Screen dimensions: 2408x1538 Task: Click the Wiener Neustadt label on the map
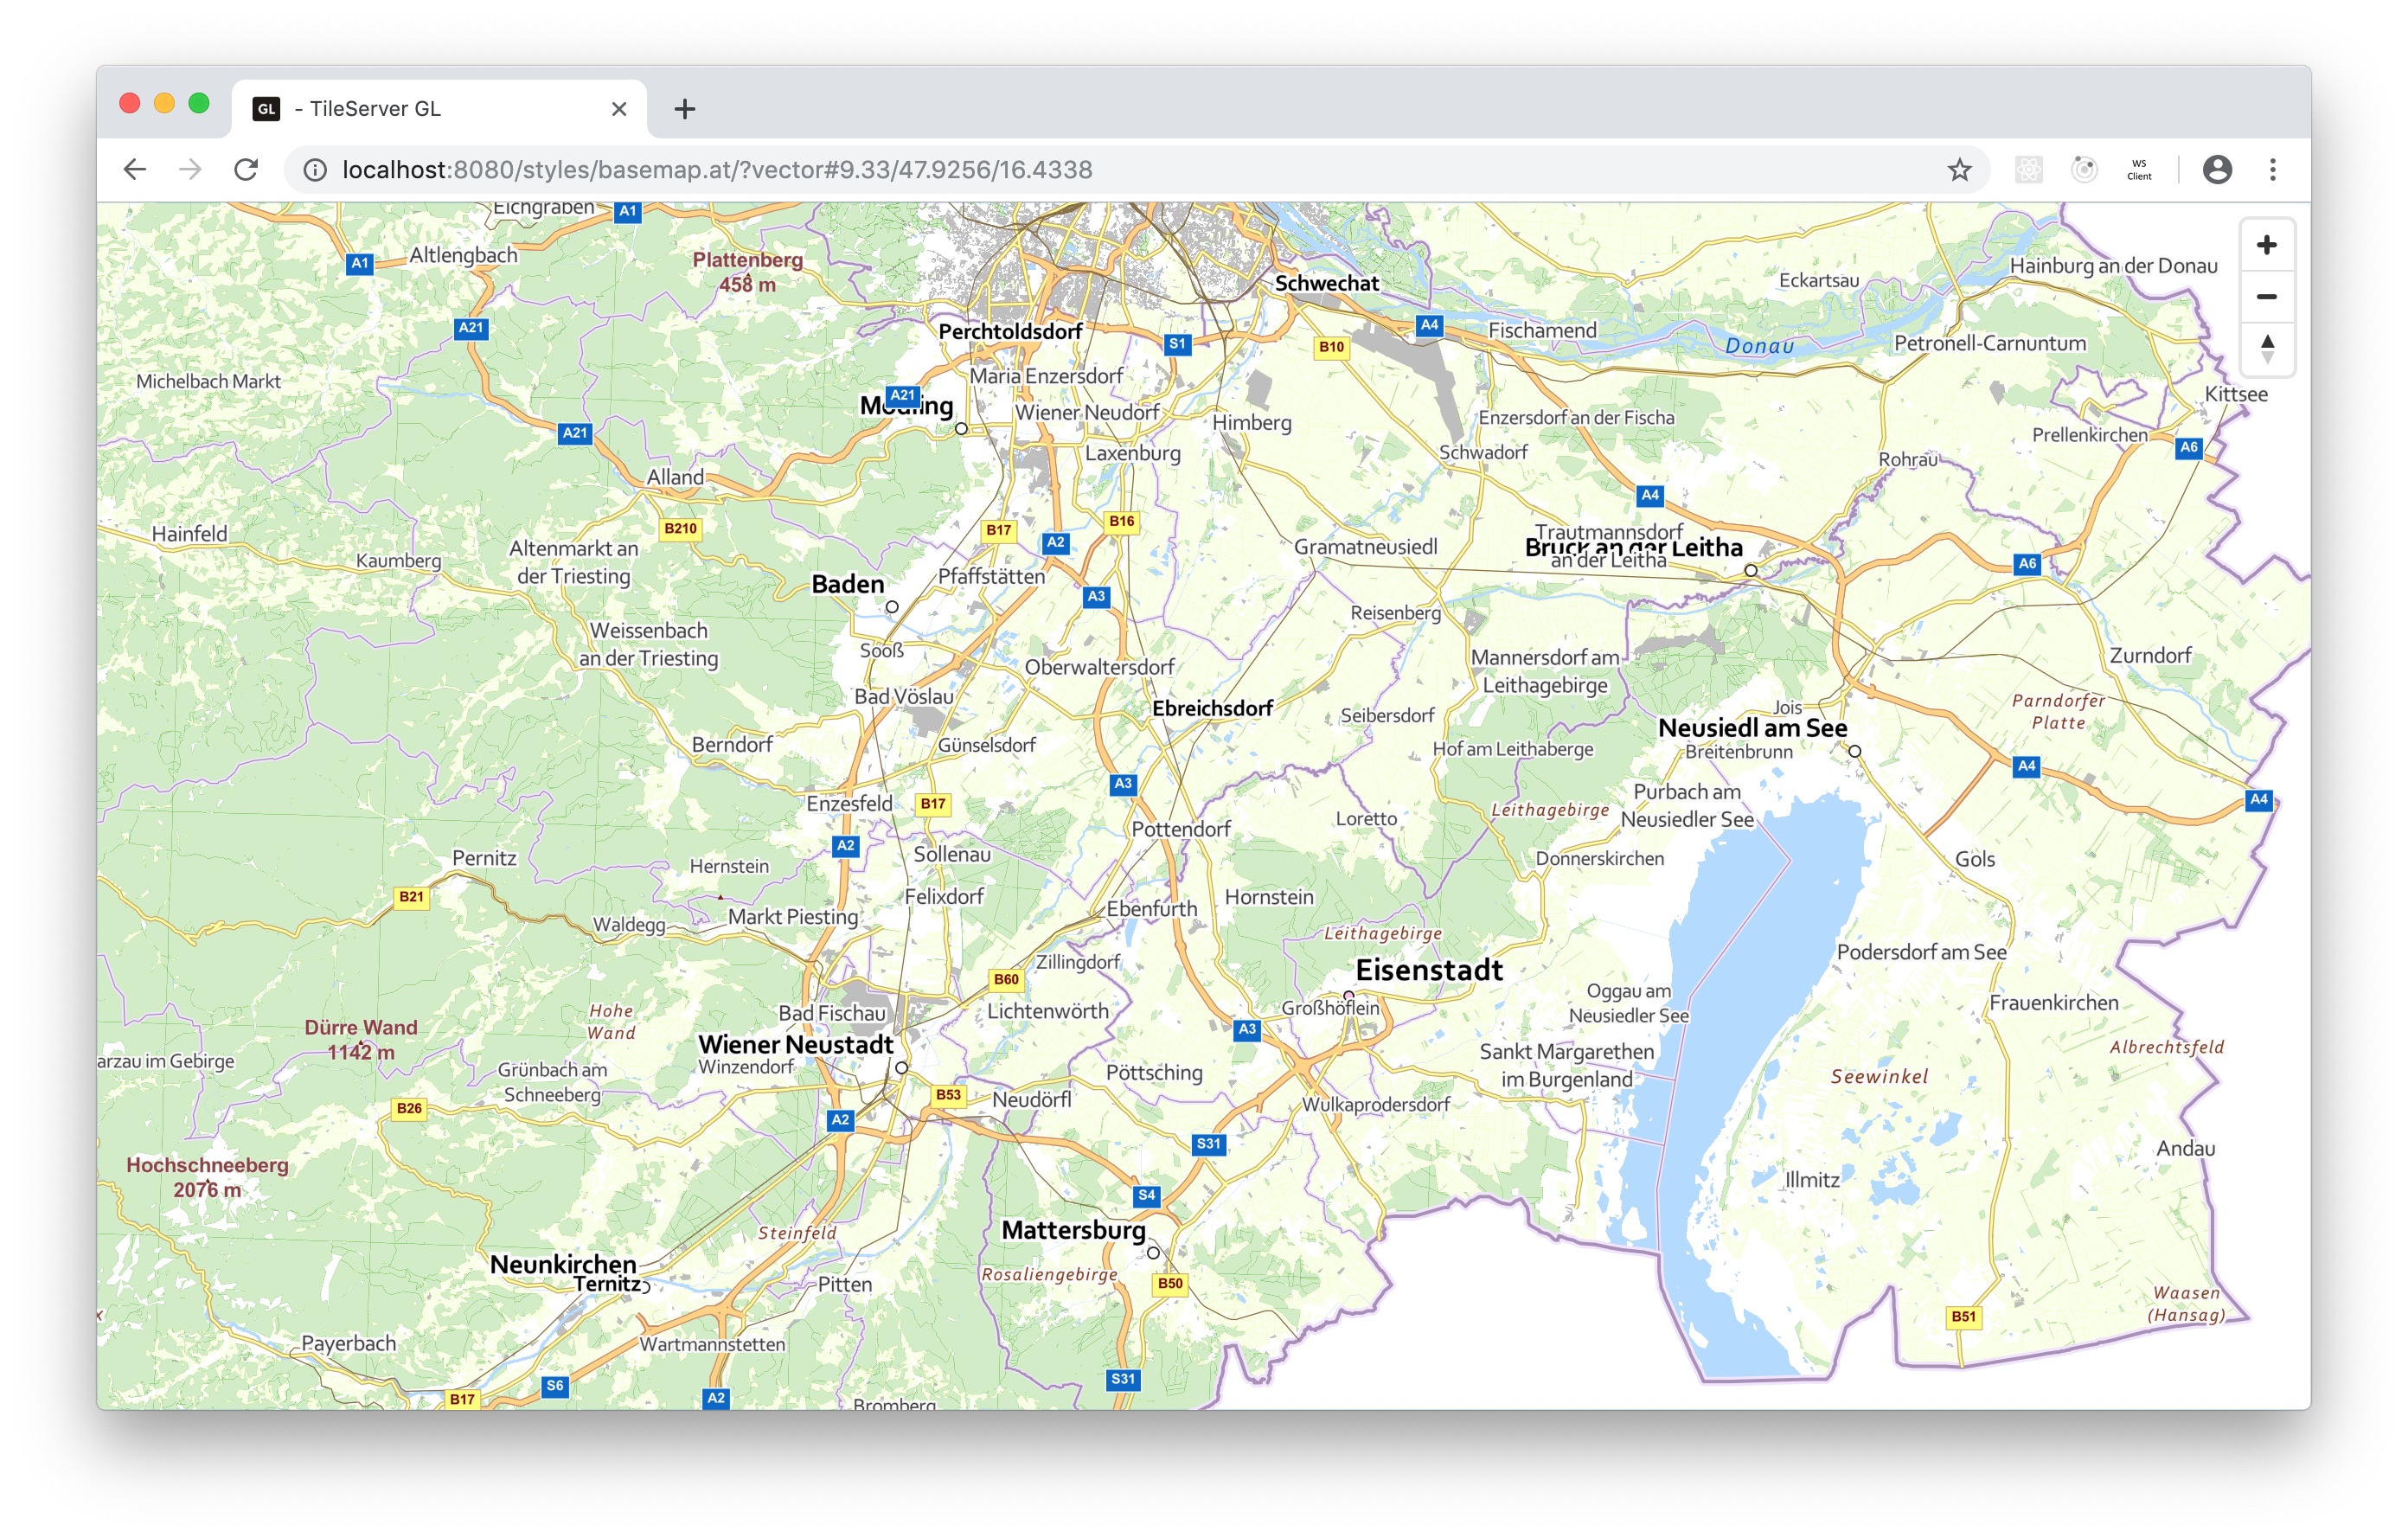click(x=795, y=1044)
